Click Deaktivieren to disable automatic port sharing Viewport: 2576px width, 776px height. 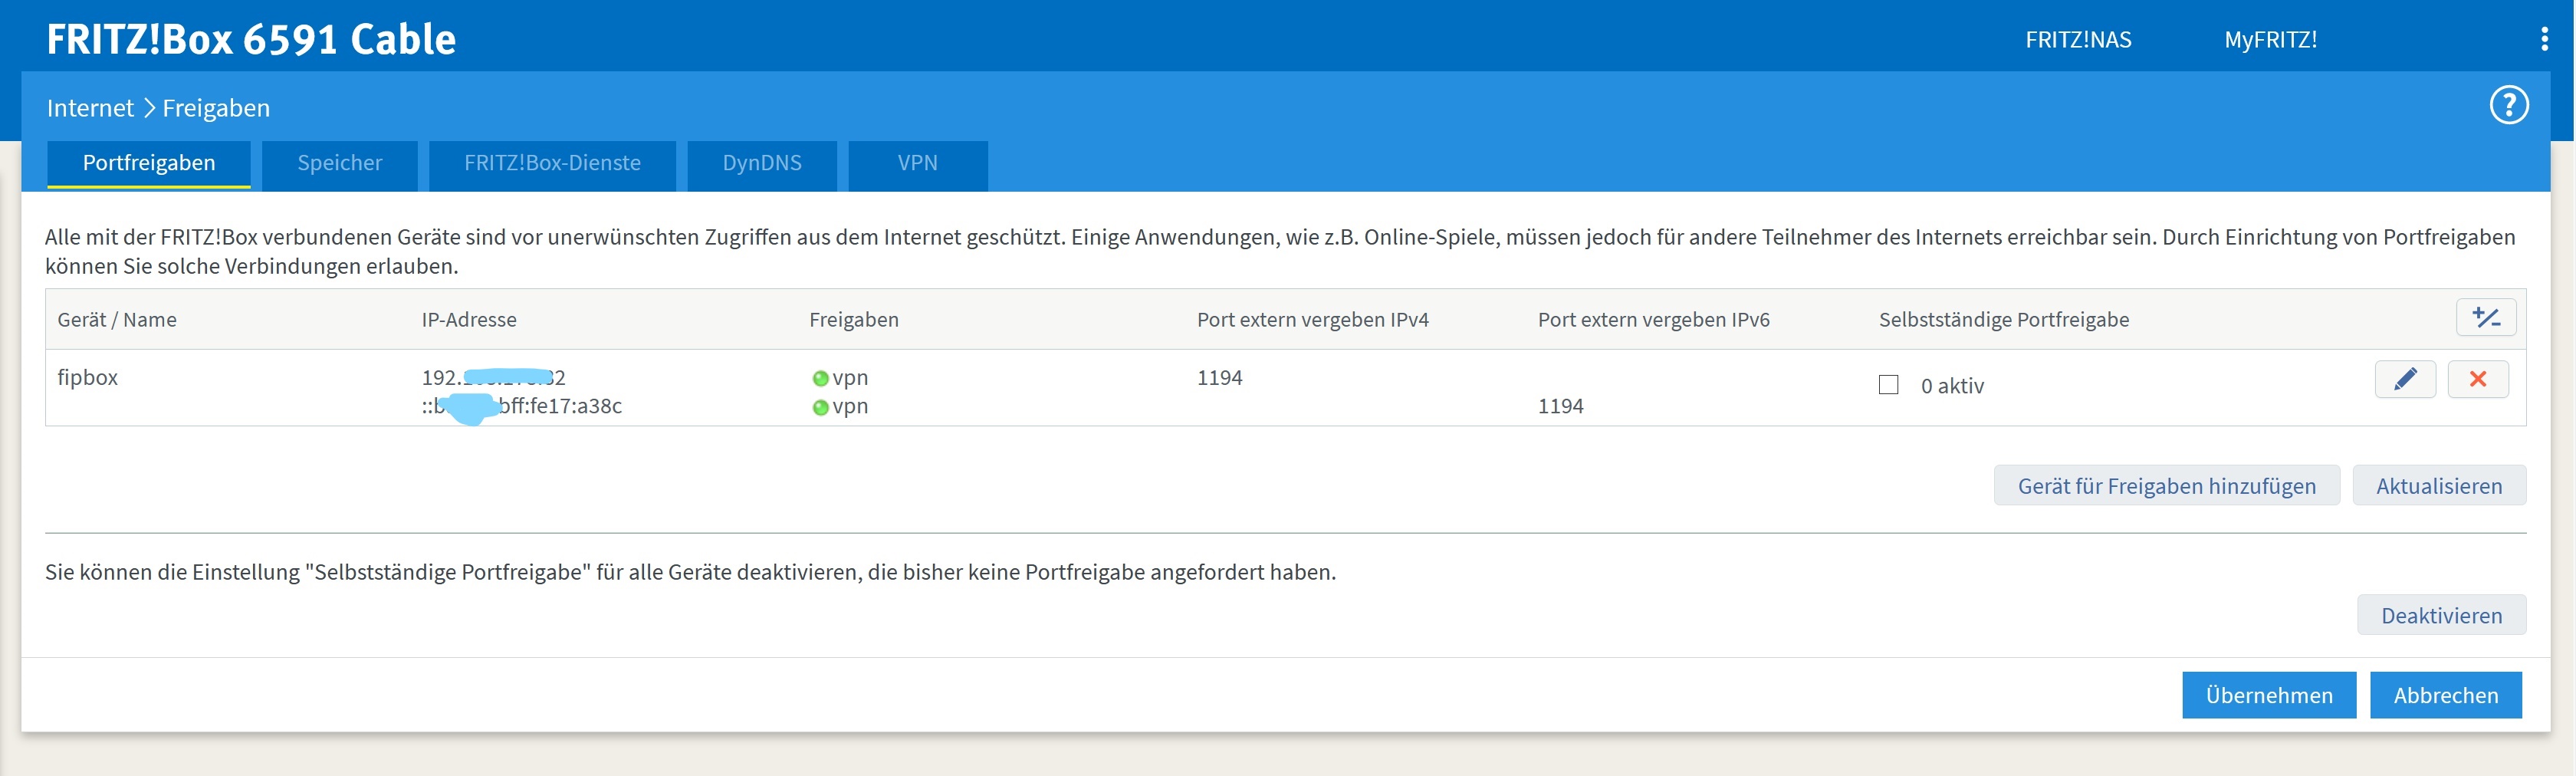tap(2441, 615)
